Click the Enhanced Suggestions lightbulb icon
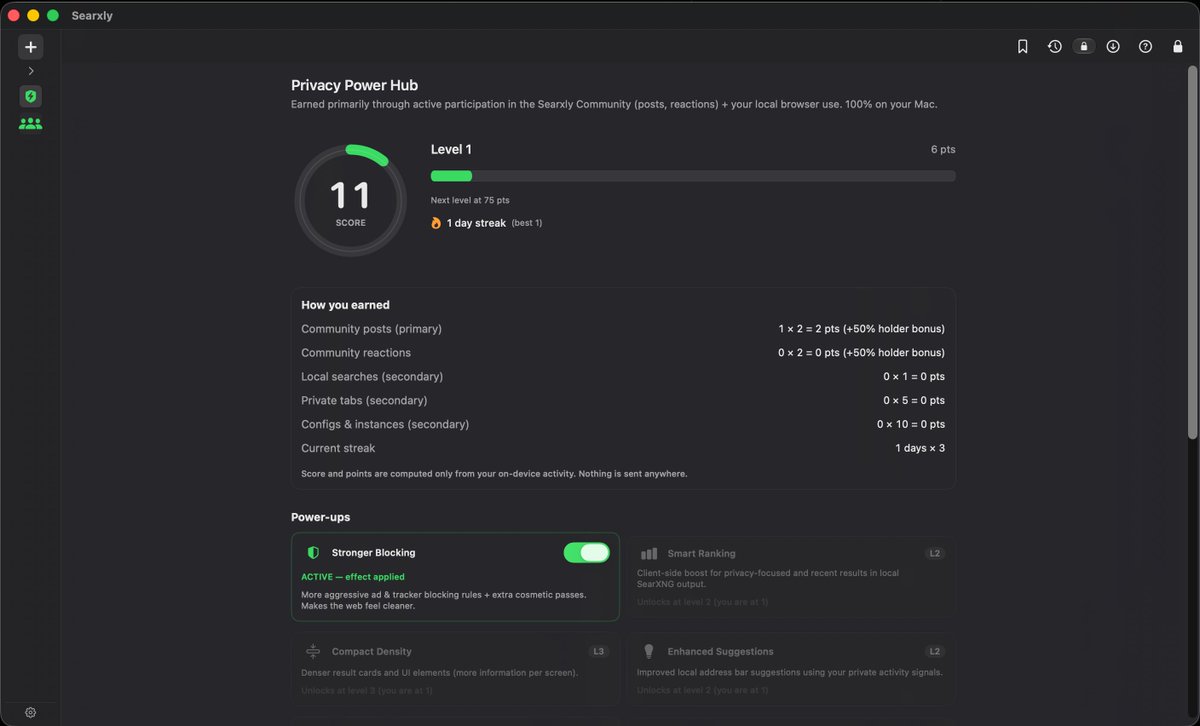Image resolution: width=1200 pixels, height=726 pixels. (649, 651)
